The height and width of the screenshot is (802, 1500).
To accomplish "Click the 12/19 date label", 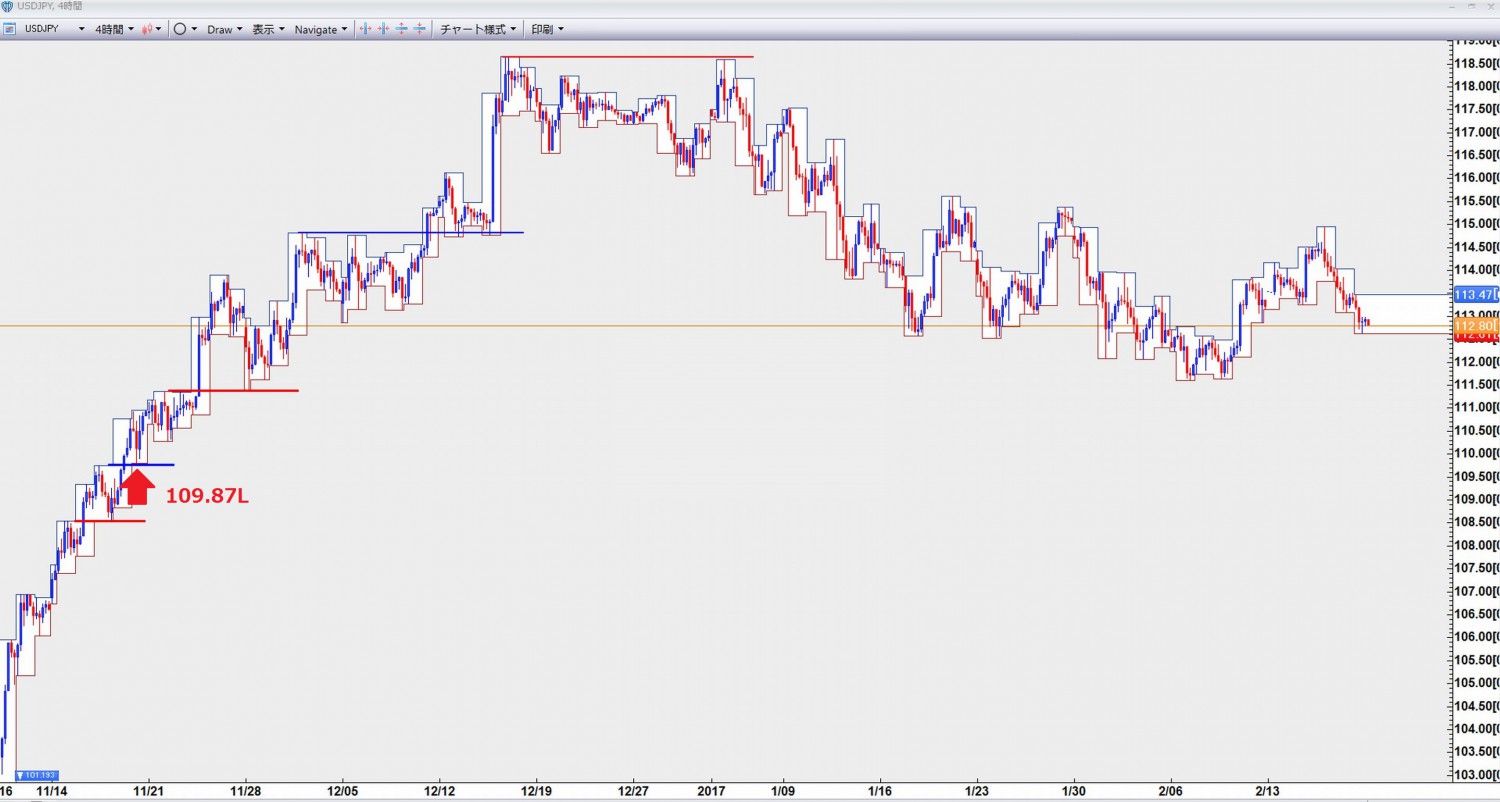I will click(536, 790).
